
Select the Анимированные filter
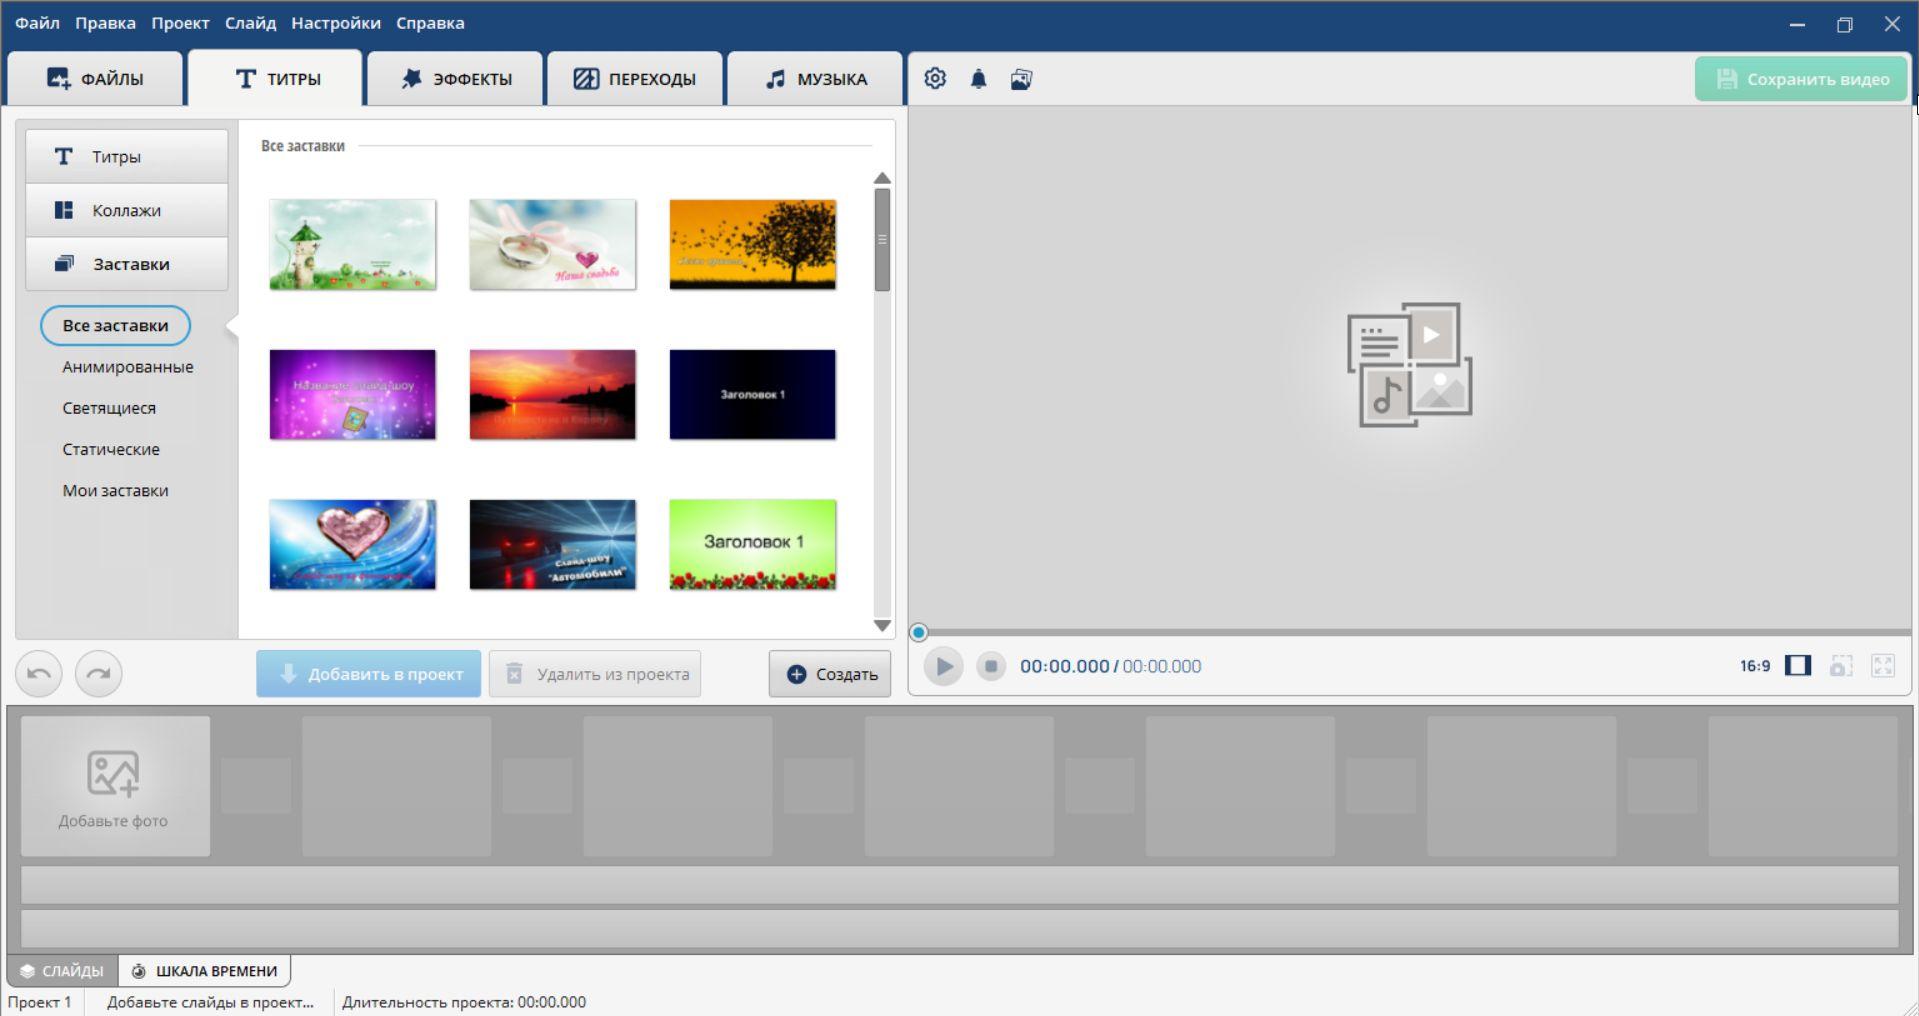[128, 367]
